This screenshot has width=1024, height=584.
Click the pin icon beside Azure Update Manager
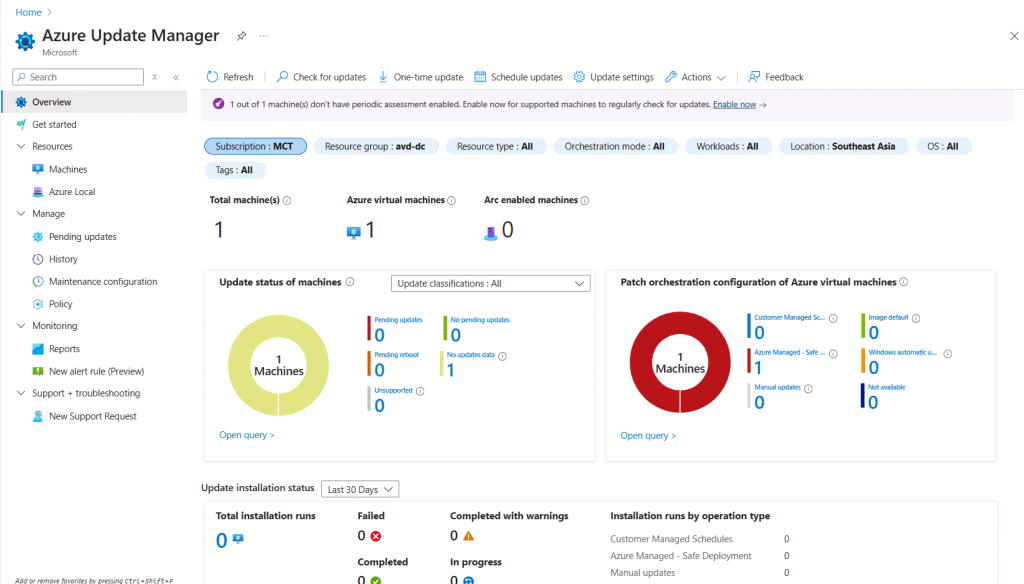pos(241,36)
